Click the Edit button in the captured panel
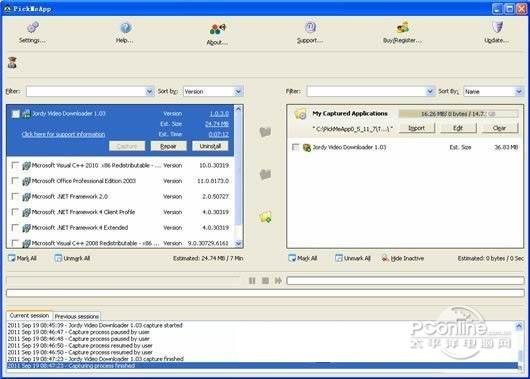This screenshot has width=530, height=379. tap(458, 128)
